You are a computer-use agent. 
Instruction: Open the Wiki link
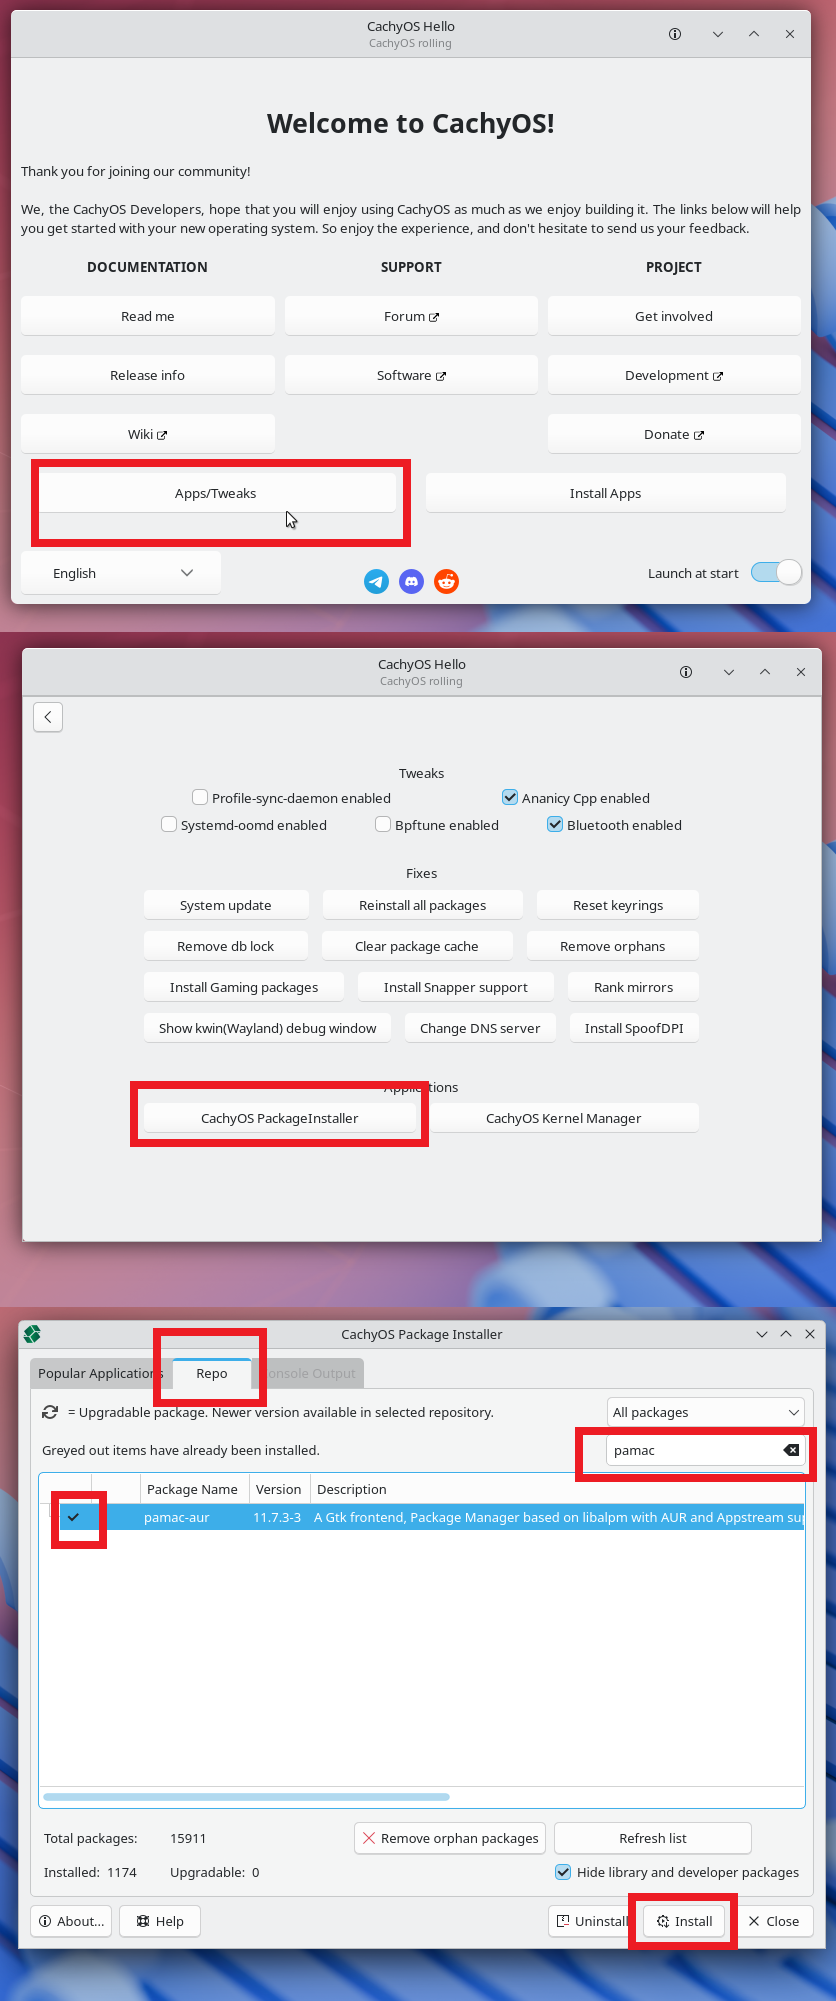coord(148,434)
